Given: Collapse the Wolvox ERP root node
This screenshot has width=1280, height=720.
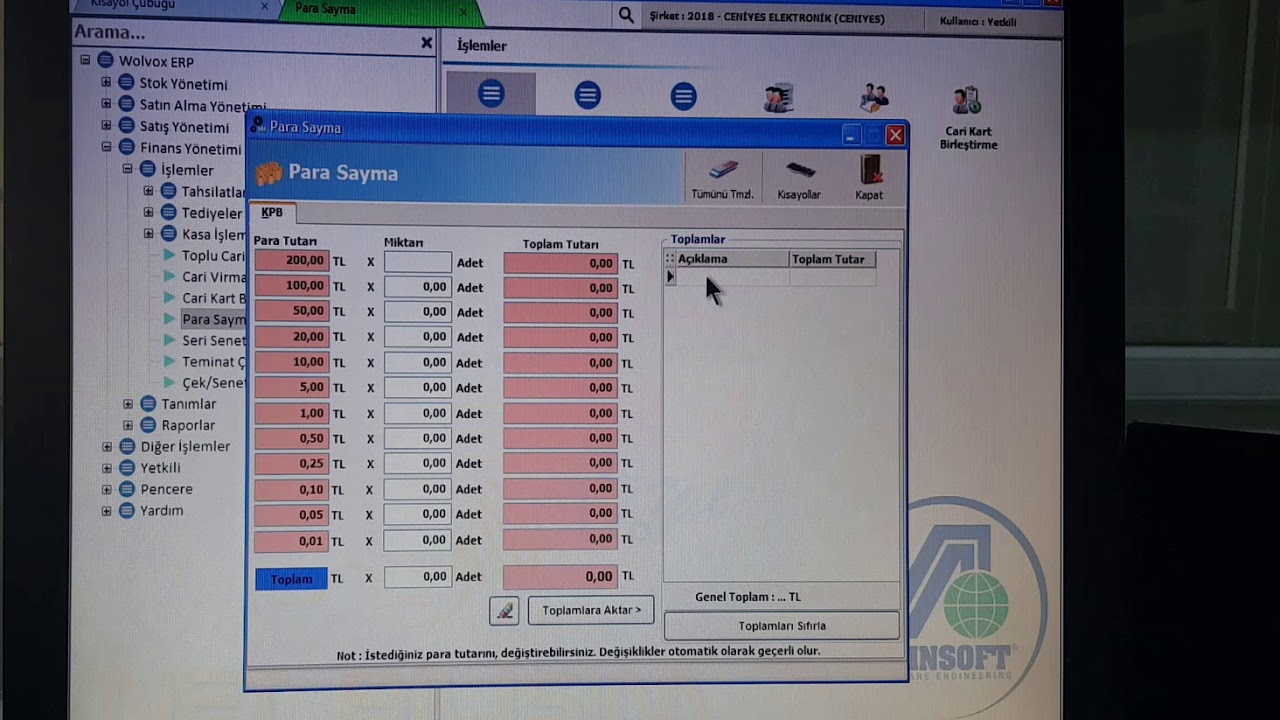Looking at the screenshot, I should tap(85, 61).
